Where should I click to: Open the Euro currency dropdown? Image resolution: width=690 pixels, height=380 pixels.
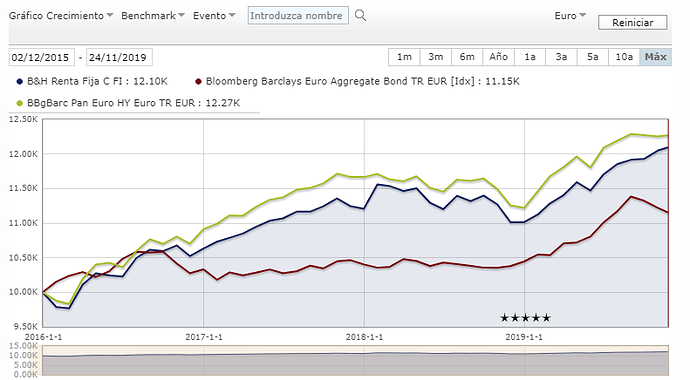point(570,16)
